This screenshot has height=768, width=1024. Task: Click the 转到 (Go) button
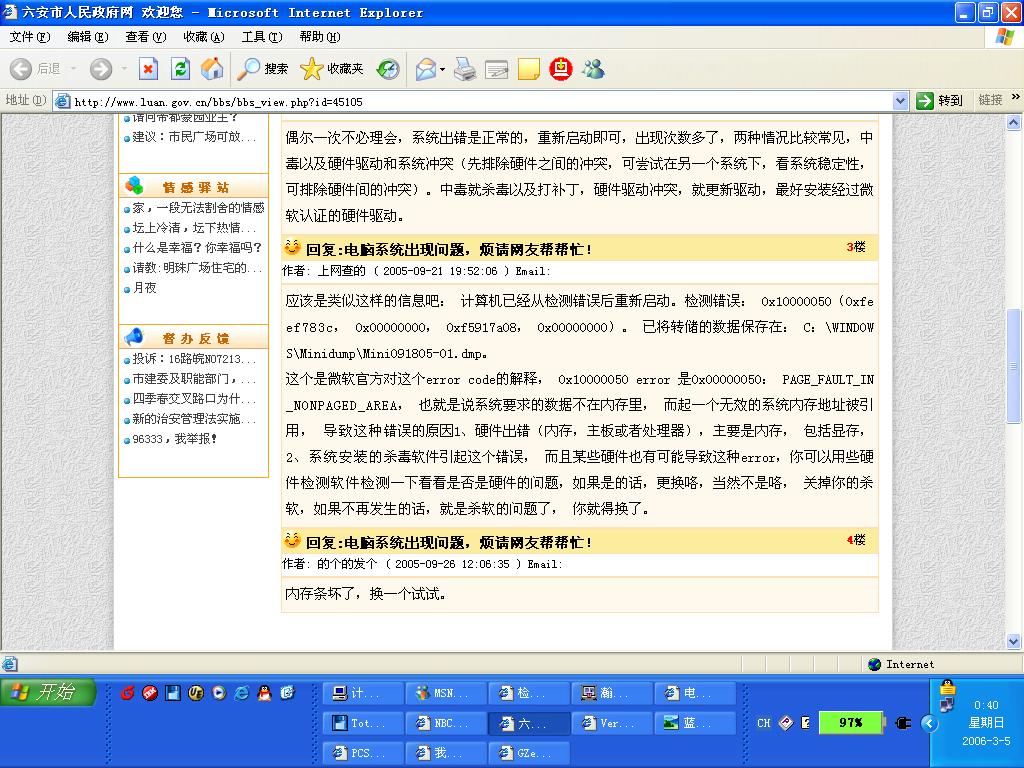click(940, 101)
